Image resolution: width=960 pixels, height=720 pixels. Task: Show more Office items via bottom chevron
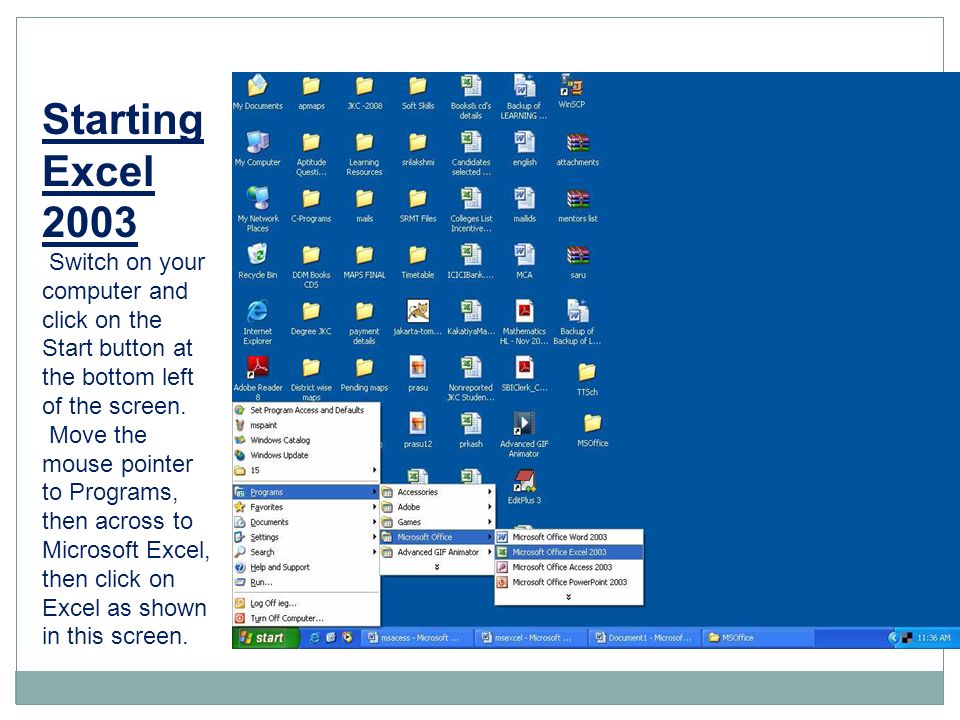point(569,597)
